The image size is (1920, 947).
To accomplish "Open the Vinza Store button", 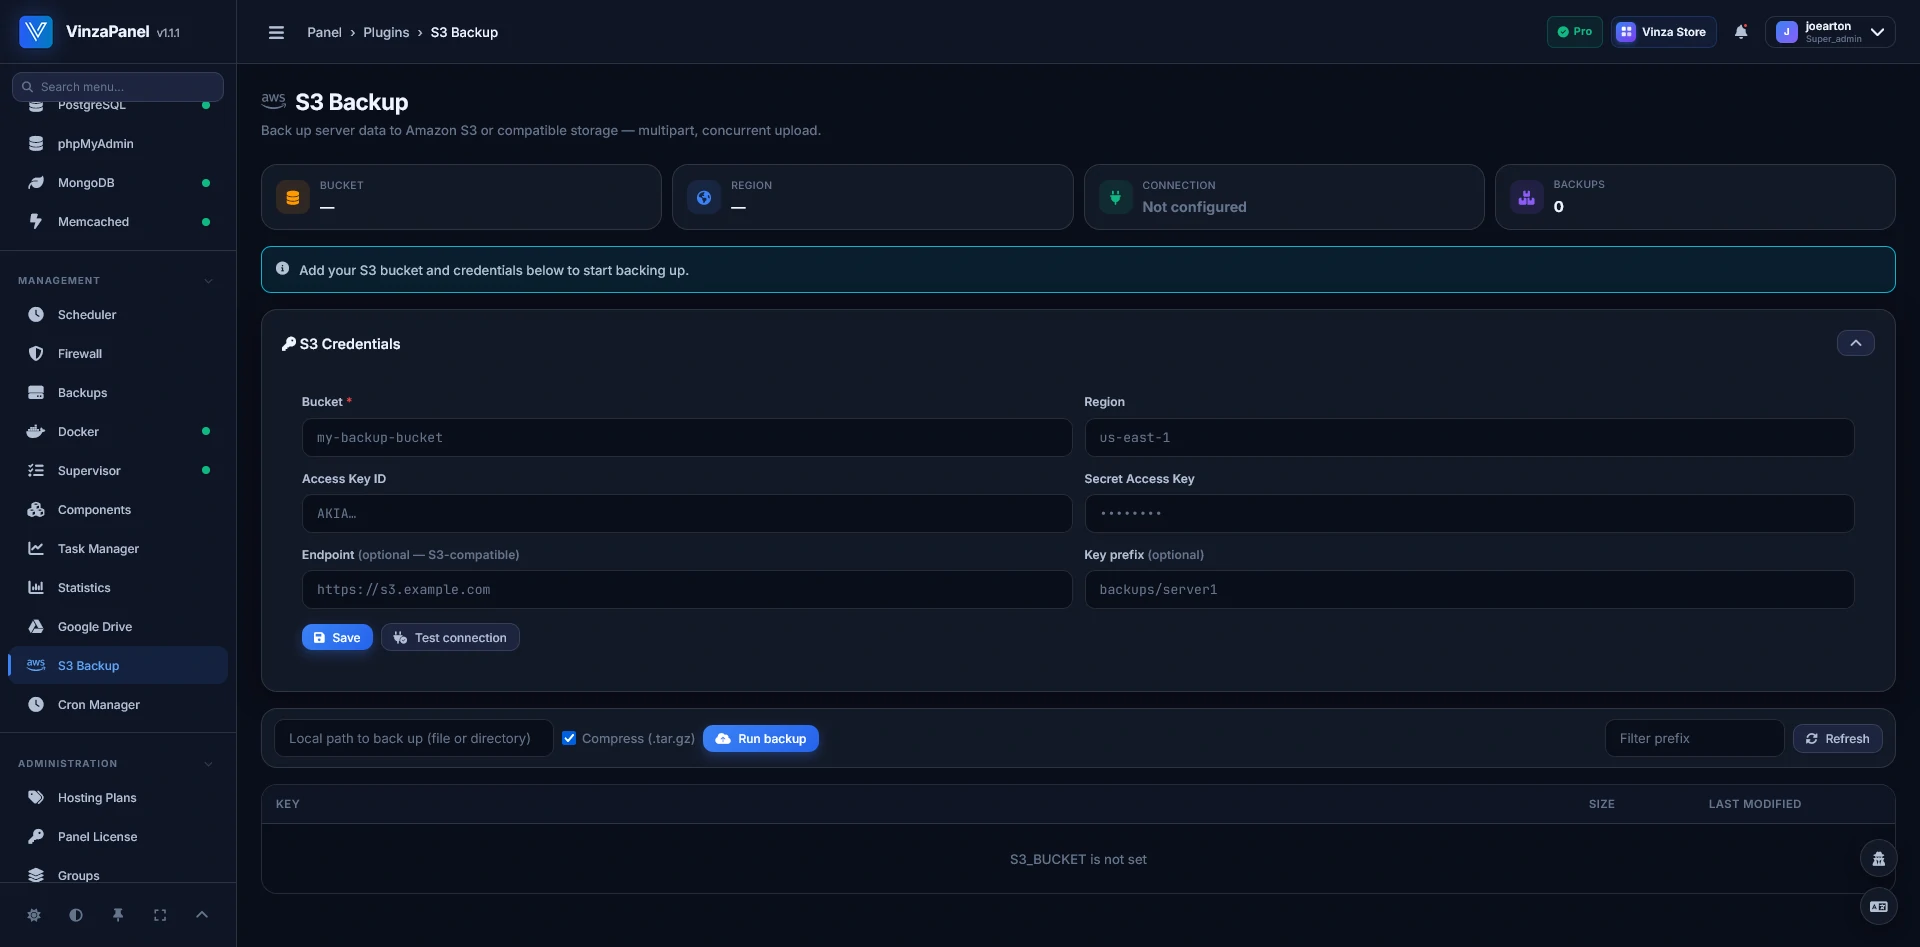I will (1663, 32).
